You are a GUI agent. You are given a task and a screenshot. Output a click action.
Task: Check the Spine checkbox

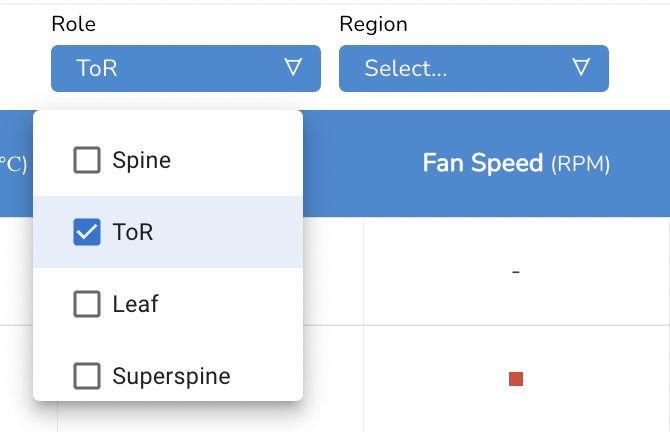point(87,160)
